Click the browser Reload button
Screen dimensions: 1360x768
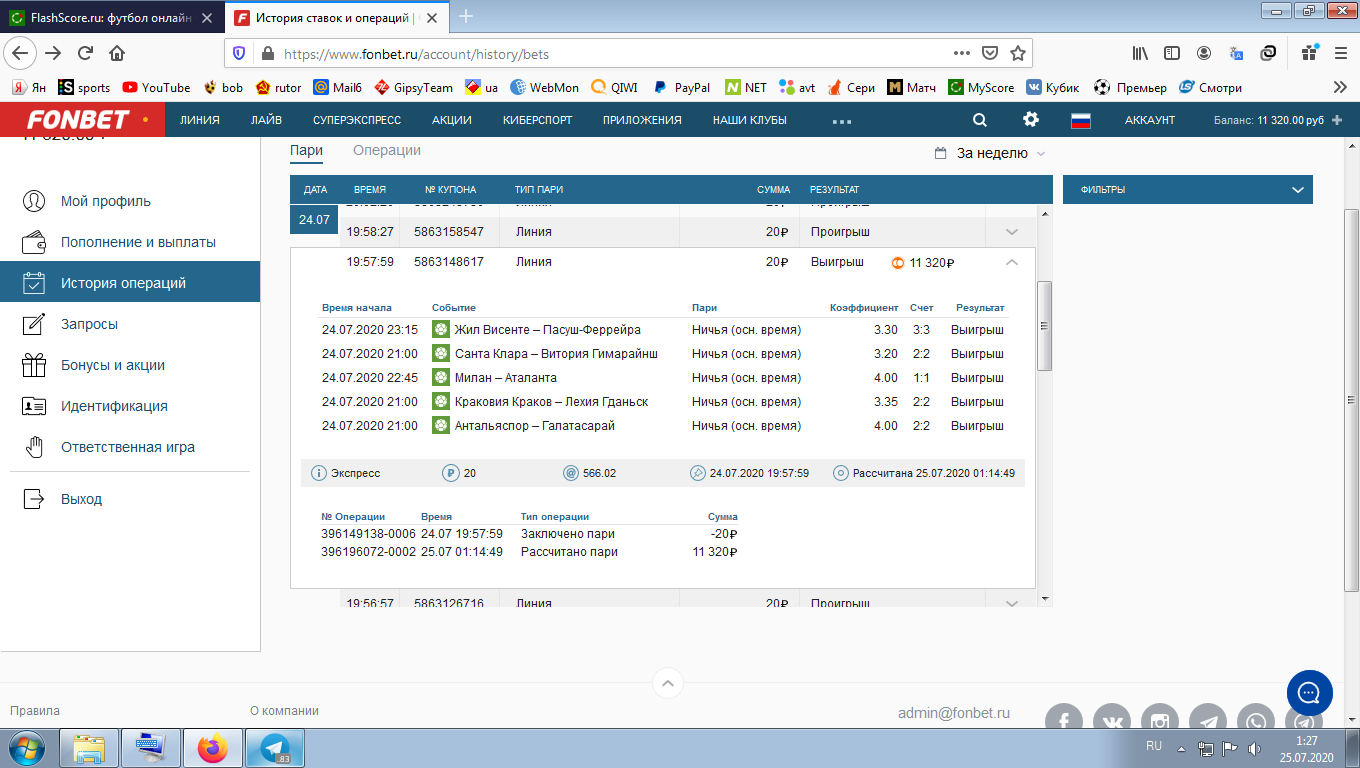[x=86, y=53]
